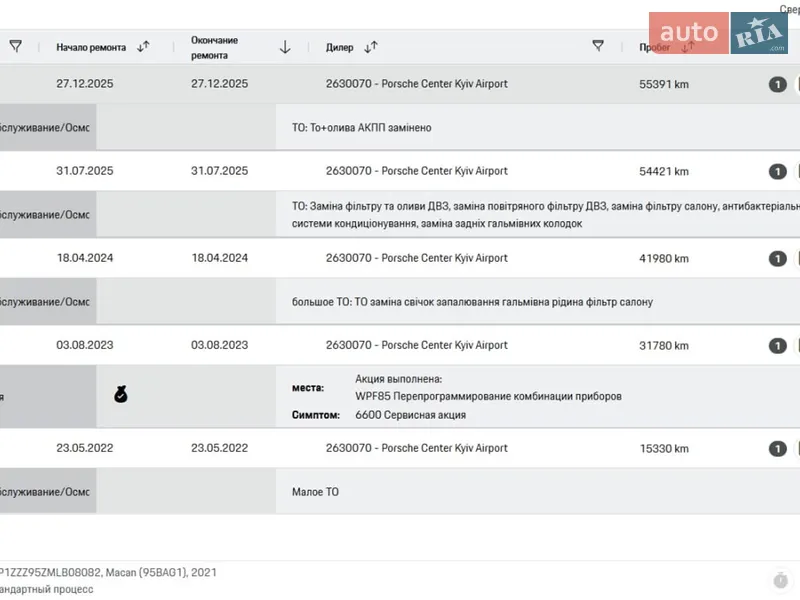
Task: Click text WPF85 Перепрограммирование комбинации приборов
Action: pos(488,396)
